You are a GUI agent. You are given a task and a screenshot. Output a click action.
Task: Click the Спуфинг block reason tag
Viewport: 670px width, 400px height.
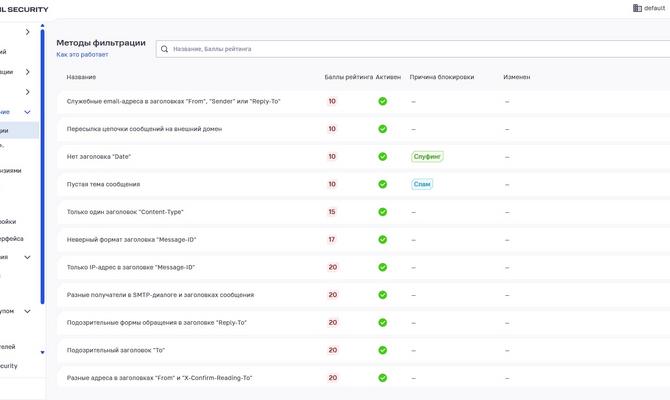tap(427, 156)
